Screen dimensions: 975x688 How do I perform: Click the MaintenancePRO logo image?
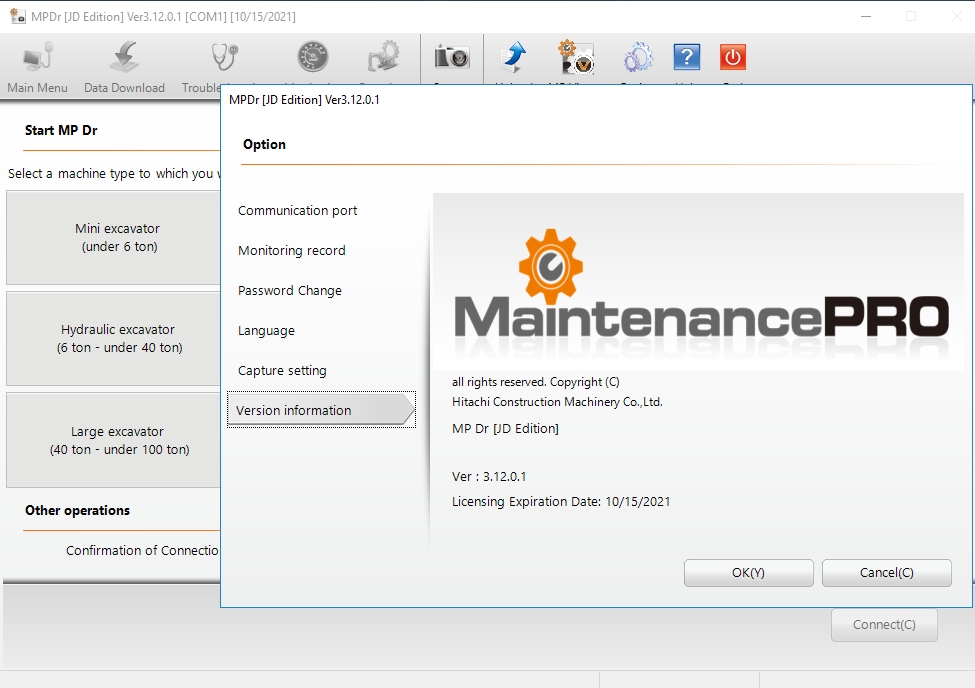[698, 283]
